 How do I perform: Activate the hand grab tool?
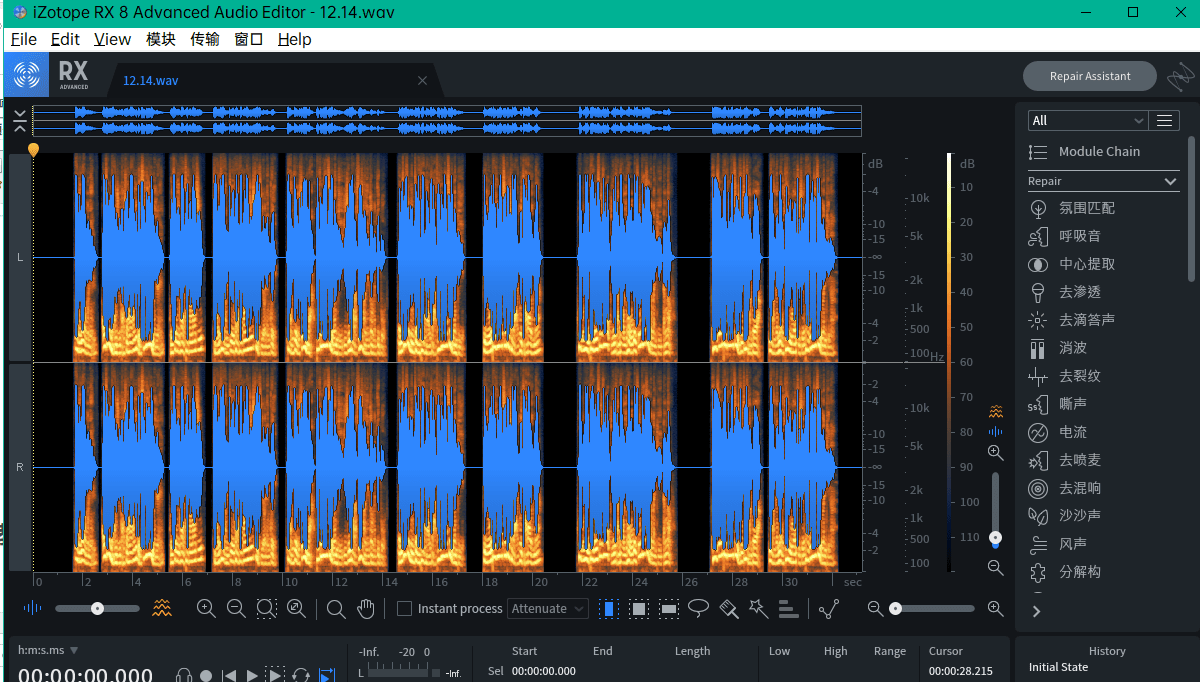[366, 608]
